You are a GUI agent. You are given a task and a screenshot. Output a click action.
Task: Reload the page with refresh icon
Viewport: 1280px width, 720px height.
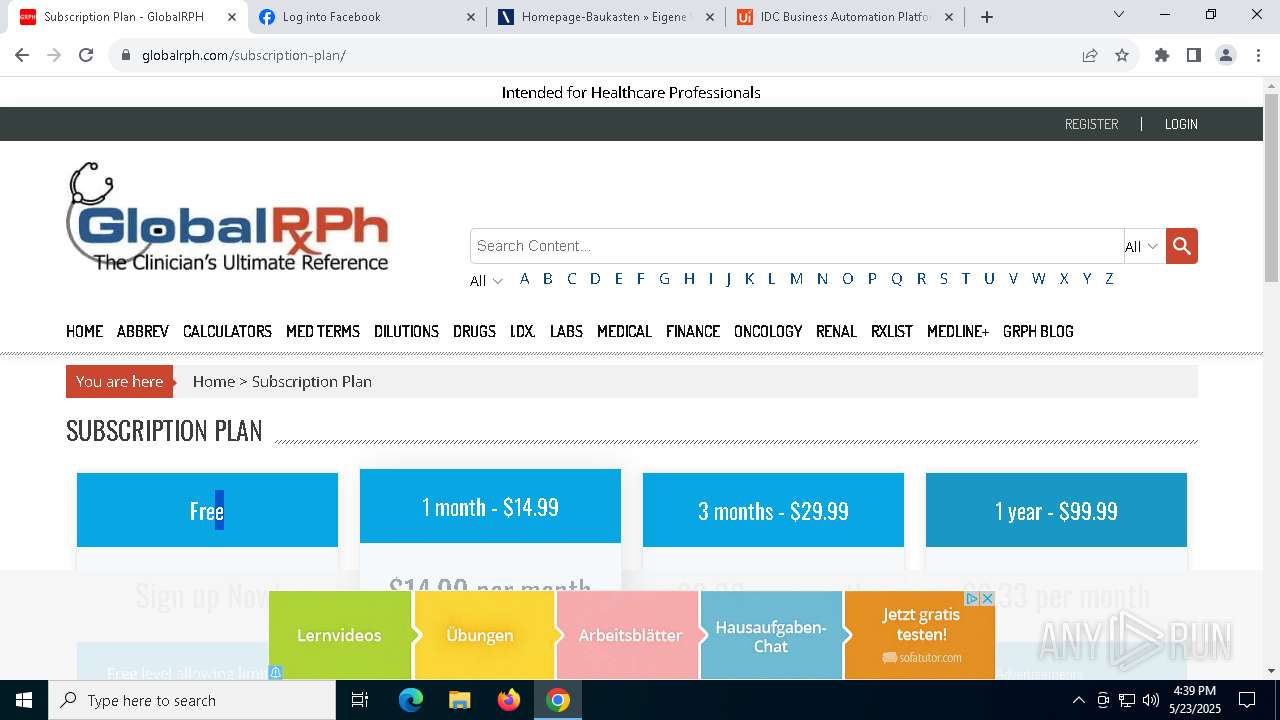click(86, 55)
